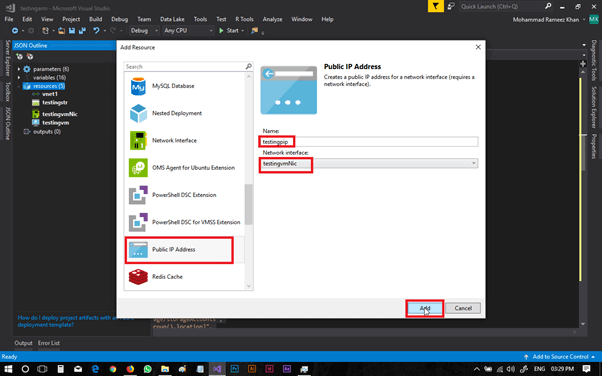The width and height of the screenshot is (602, 376).
Task: Click the notifications filter flag icon
Action: pos(436,6)
